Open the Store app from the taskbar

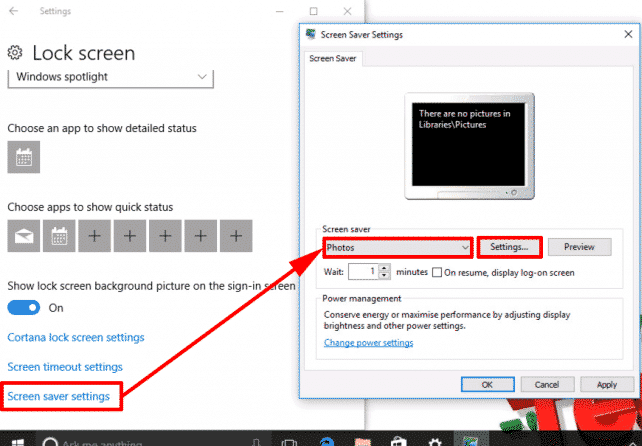tap(398, 442)
